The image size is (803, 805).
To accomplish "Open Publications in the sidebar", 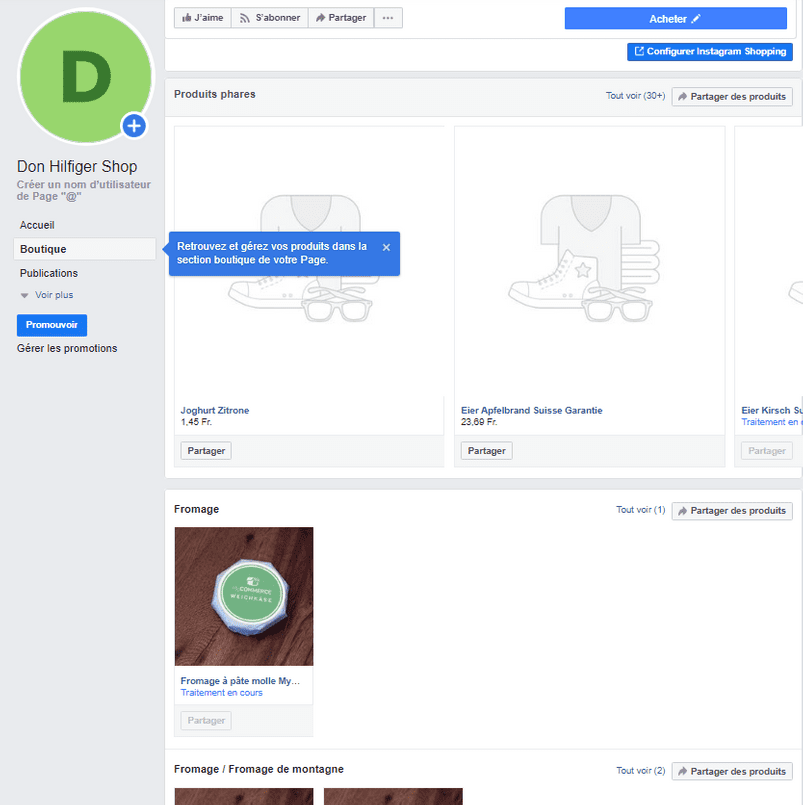I will coord(49,273).
